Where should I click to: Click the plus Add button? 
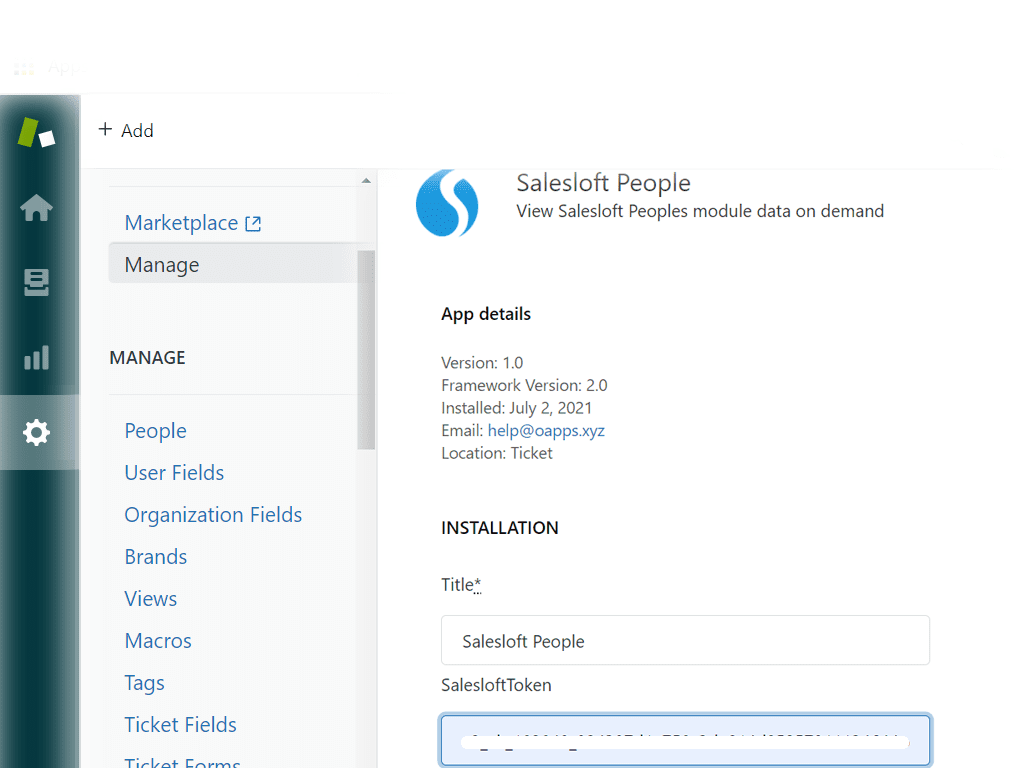pyautogui.click(x=126, y=131)
